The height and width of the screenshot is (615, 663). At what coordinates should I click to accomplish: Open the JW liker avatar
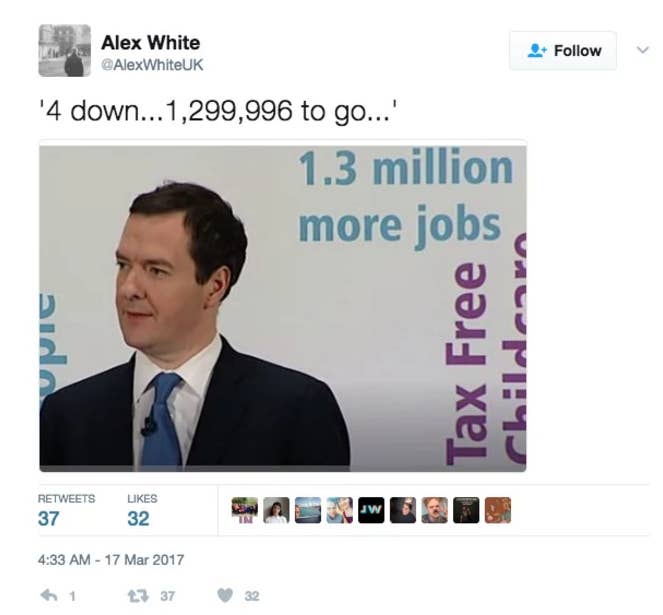pos(371,510)
